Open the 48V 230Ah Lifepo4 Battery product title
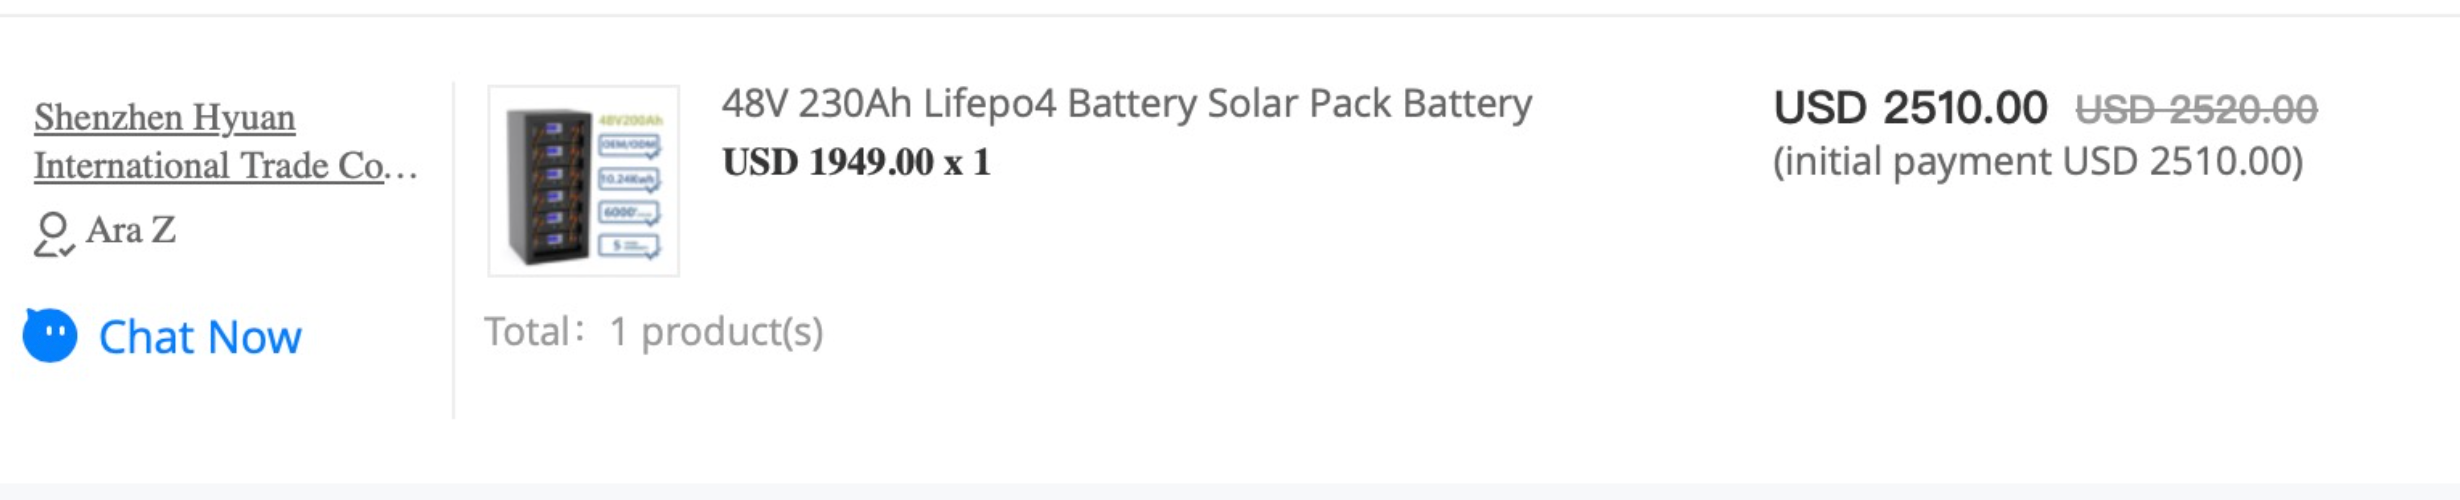This screenshot has height=500, width=2460. click(1127, 104)
